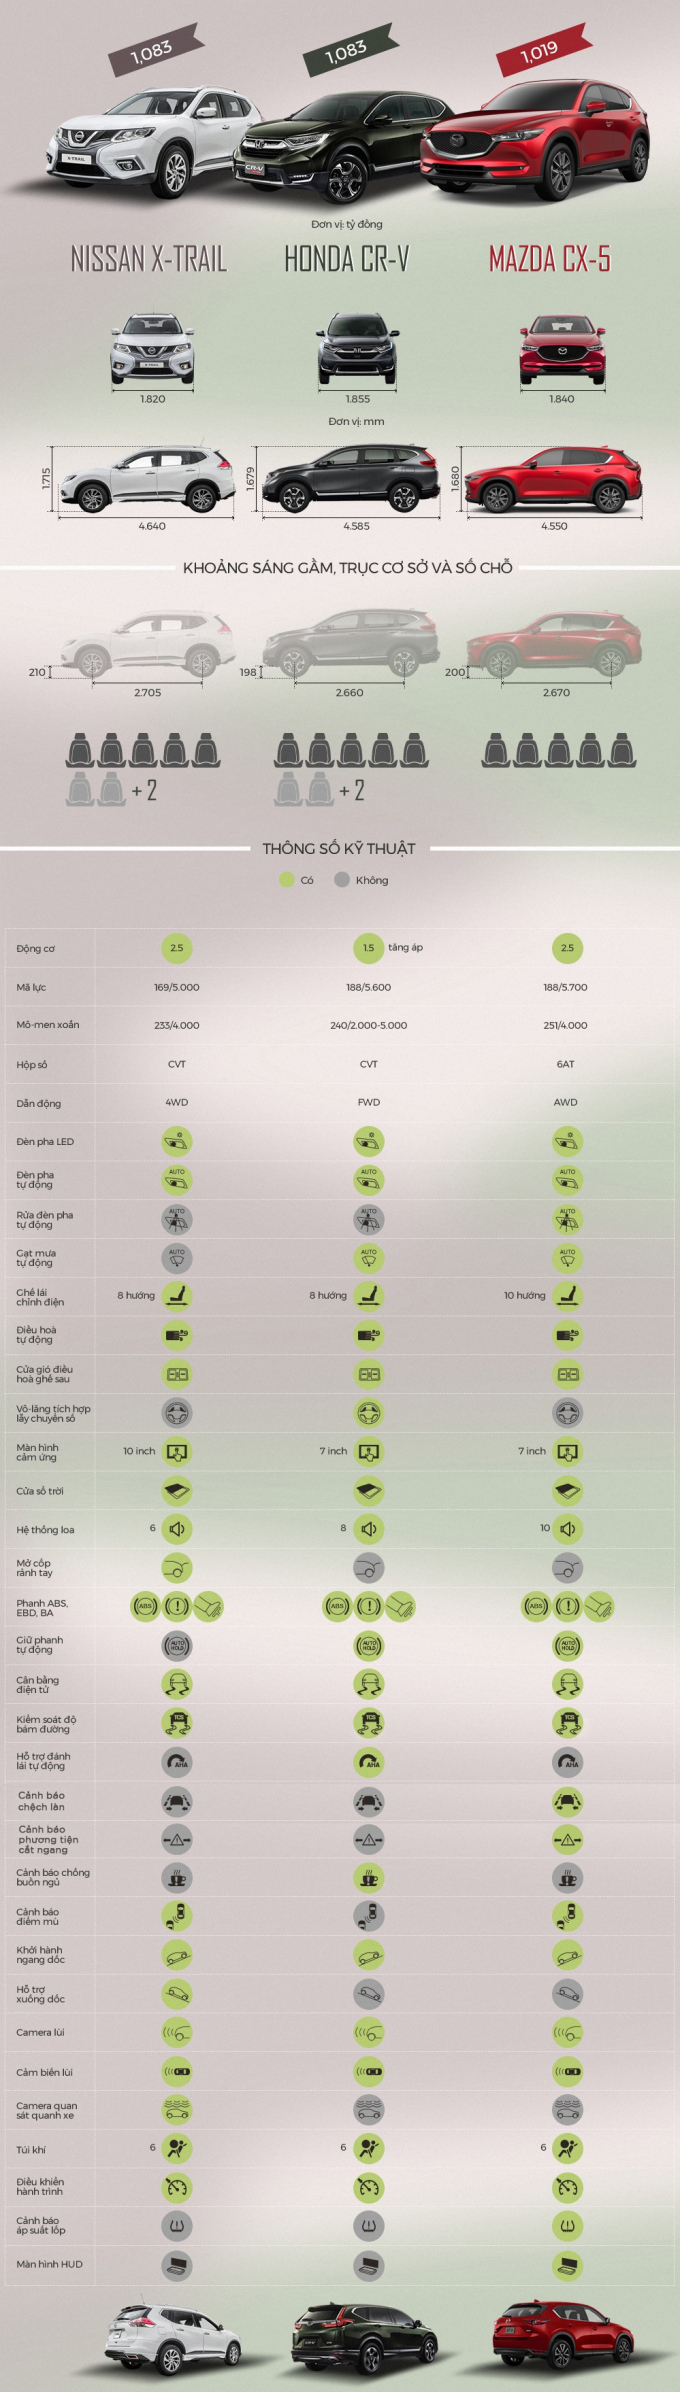Click the Nissan X-Trail power seat icon
The image size is (680, 2392).
point(177,1296)
